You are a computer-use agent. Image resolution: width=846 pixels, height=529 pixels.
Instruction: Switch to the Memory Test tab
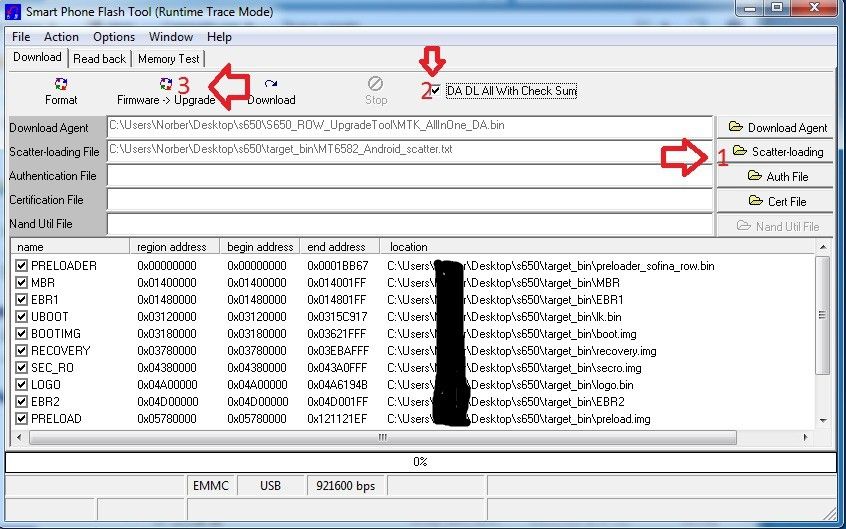tap(168, 58)
